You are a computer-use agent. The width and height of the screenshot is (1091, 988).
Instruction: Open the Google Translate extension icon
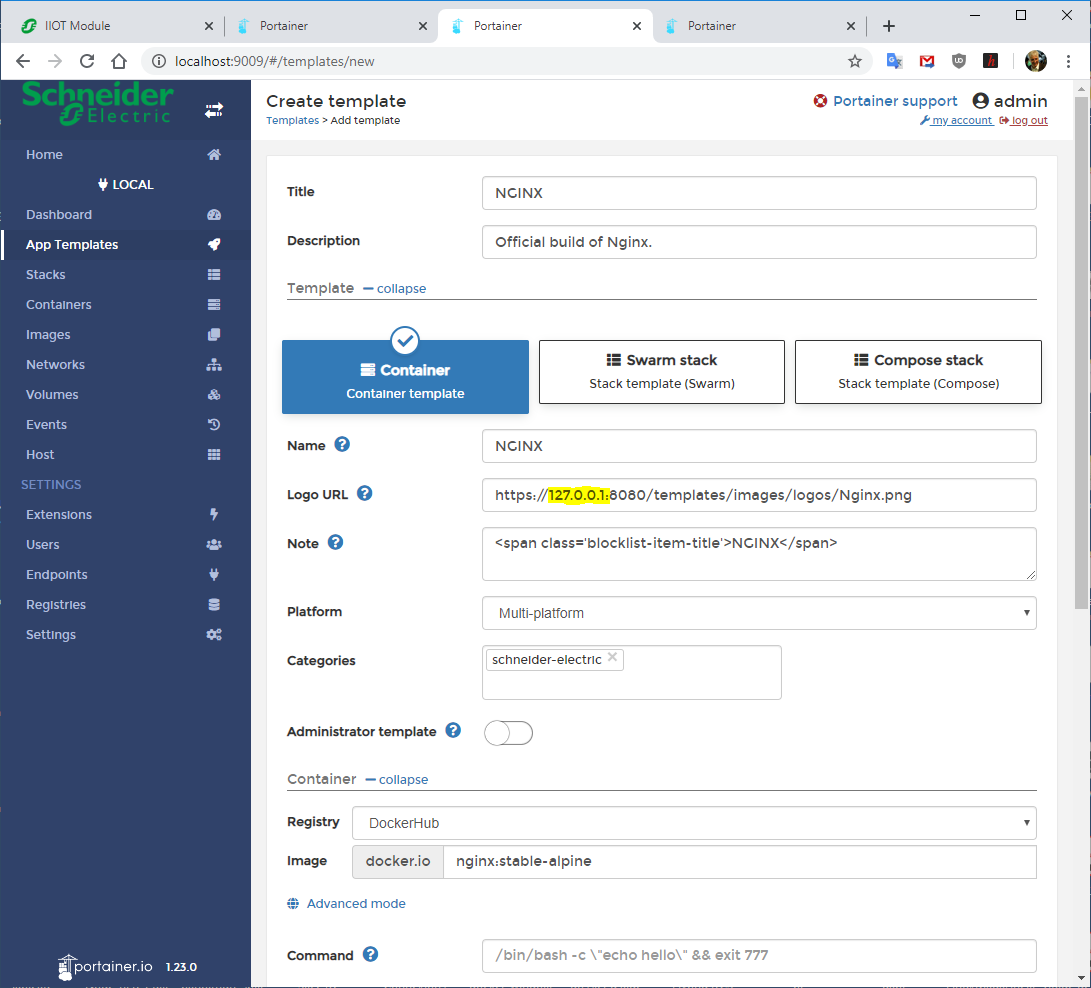(x=894, y=61)
